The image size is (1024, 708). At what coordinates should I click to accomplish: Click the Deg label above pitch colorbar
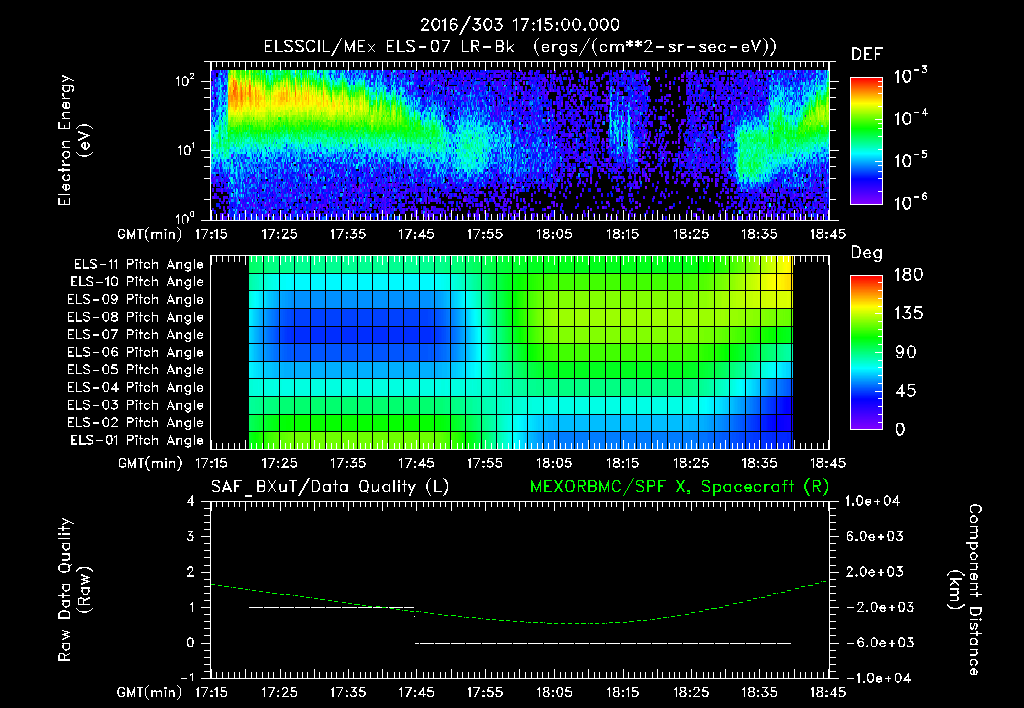867,253
